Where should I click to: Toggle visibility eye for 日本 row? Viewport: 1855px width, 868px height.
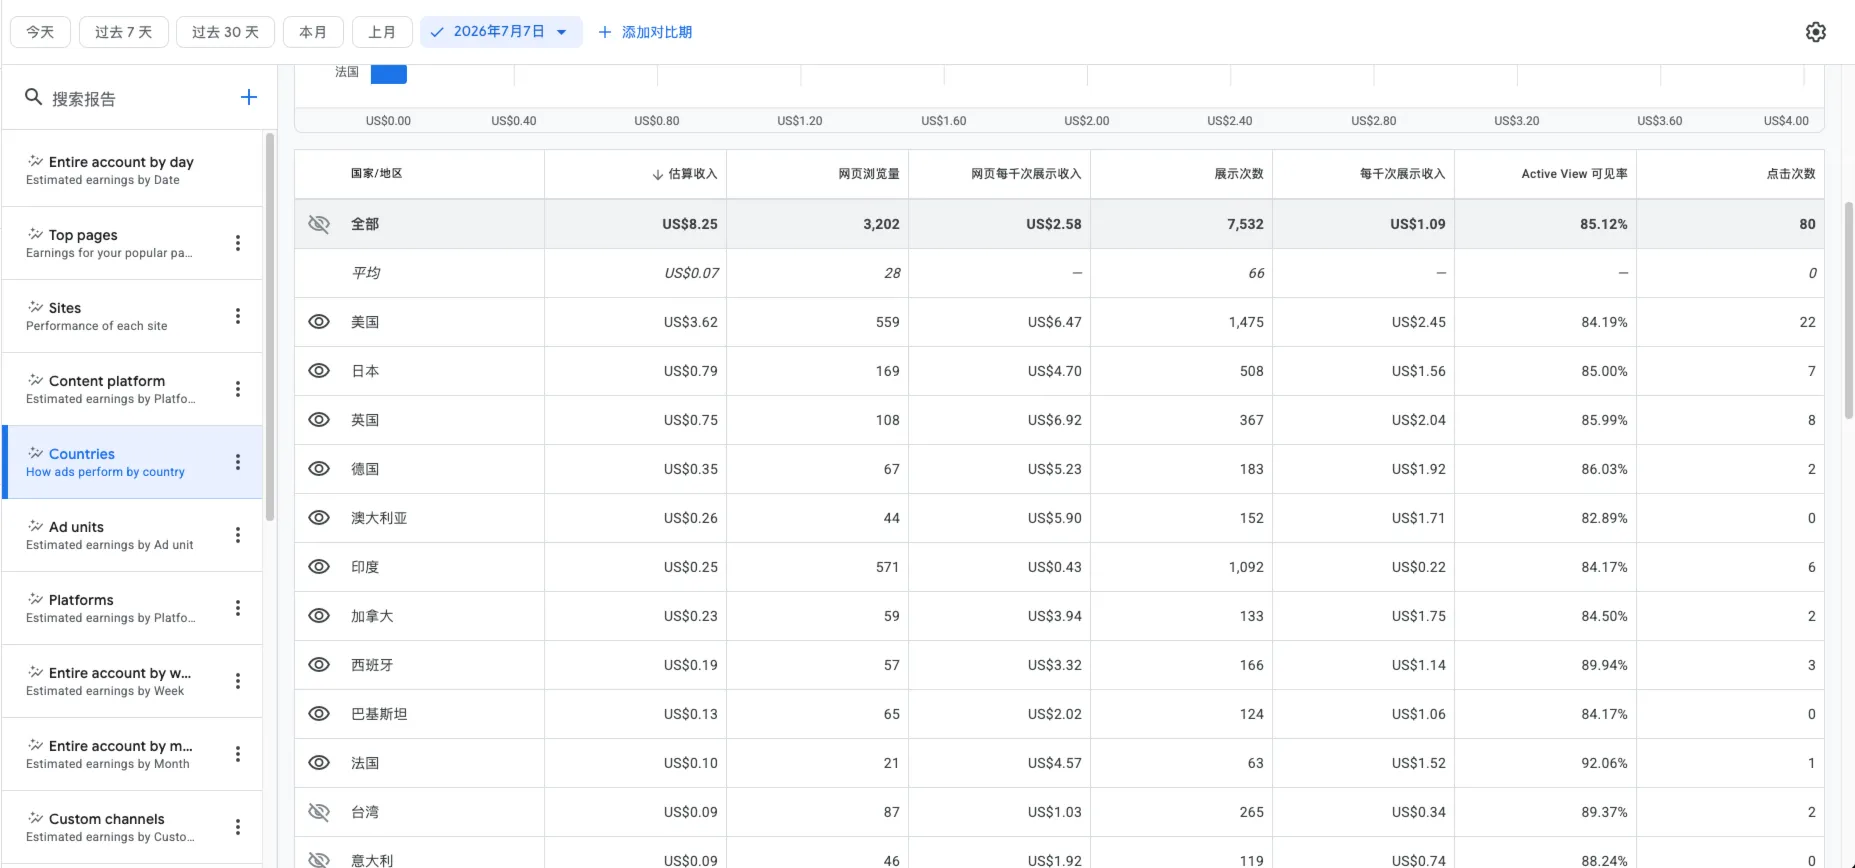click(319, 371)
